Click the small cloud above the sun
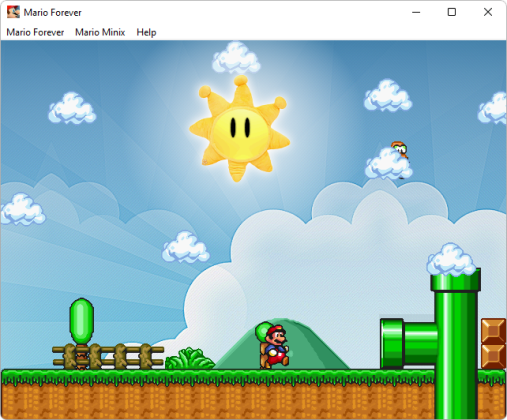Viewport: 507px width, 420px height. point(236,58)
